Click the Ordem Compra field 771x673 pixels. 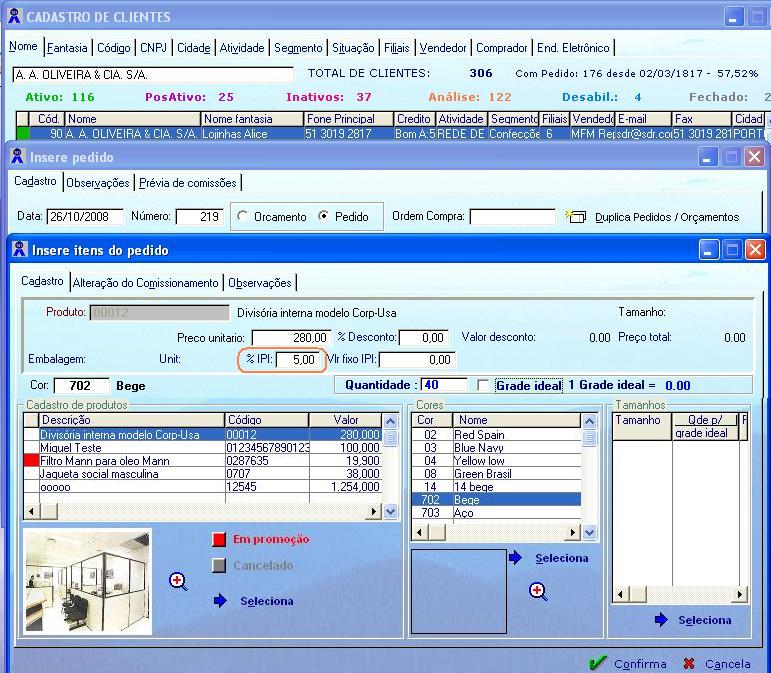pyautogui.click(x=512, y=216)
